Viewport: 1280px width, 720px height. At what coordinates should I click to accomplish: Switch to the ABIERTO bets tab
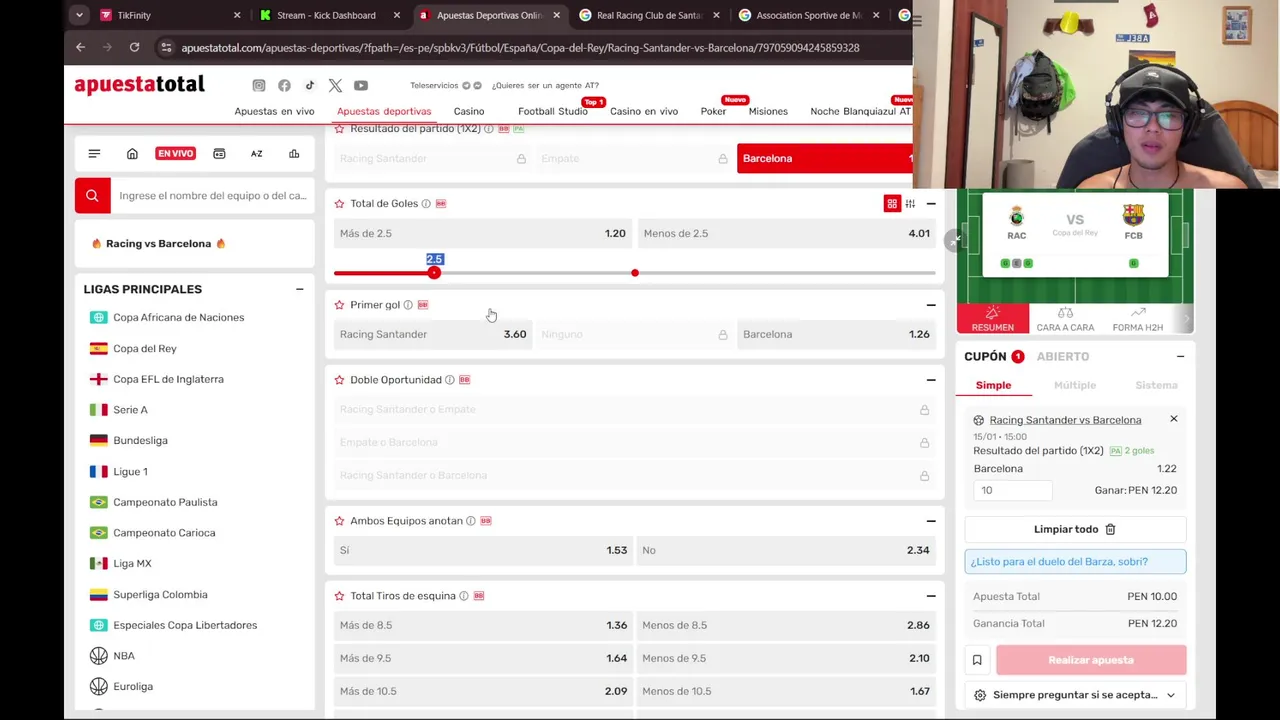coord(1063,356)
